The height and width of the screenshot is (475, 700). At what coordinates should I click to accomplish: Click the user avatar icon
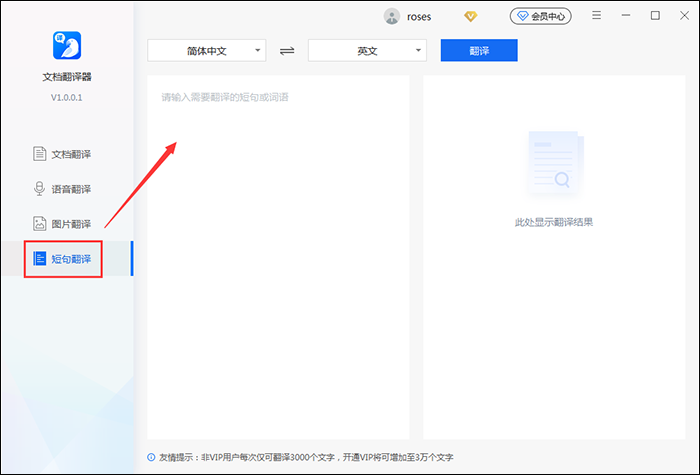pos(391,16)
